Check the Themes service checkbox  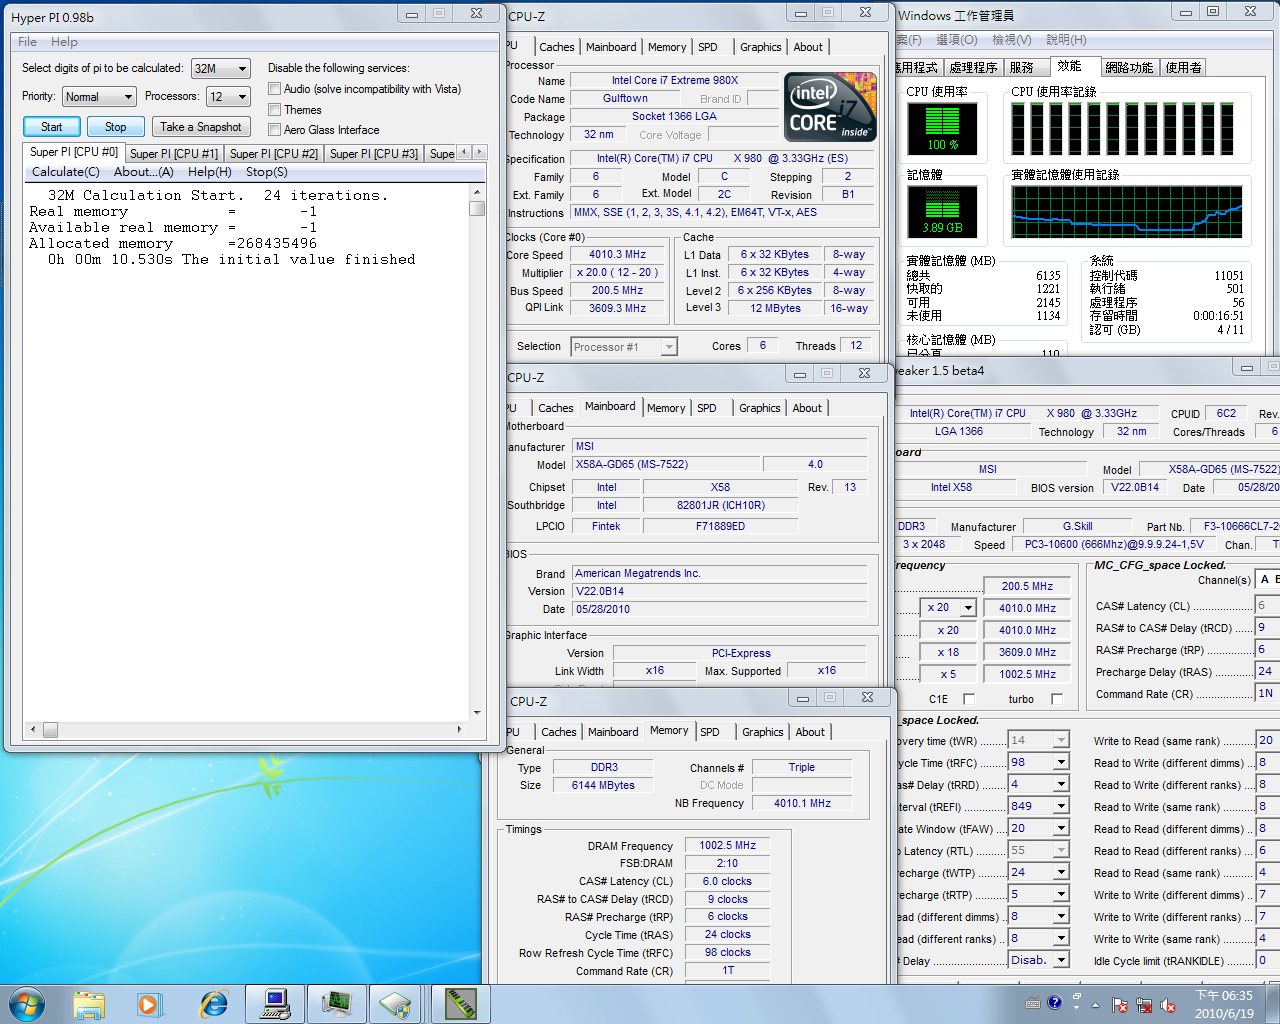coord(274,109)
